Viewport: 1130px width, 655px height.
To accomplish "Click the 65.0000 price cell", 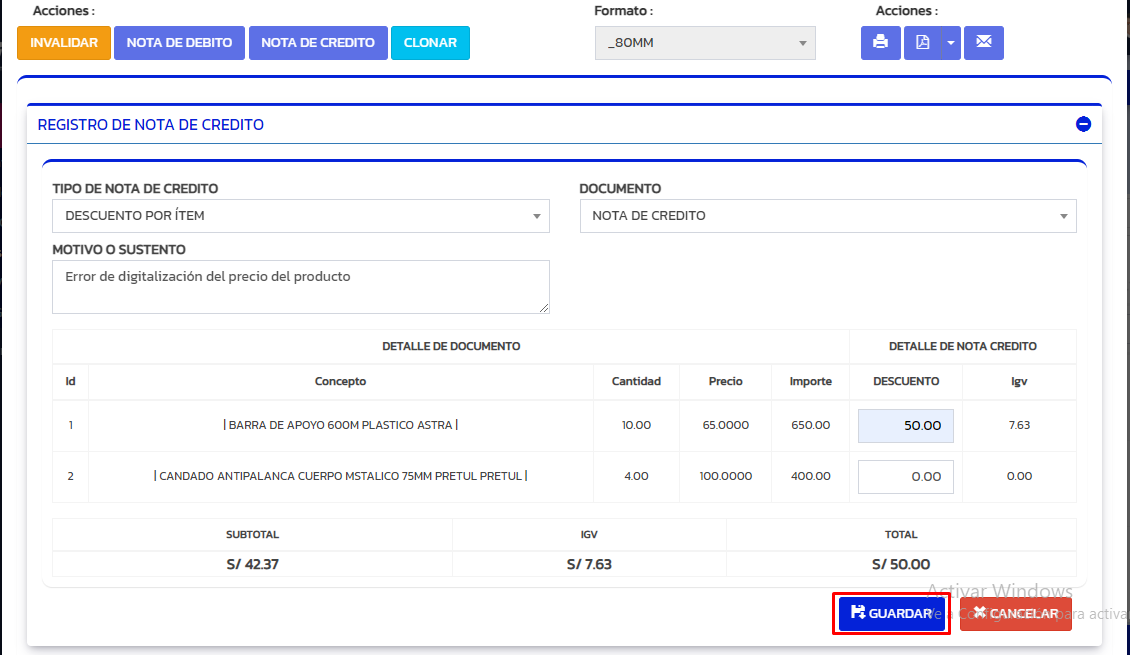I will coord(725,425).
